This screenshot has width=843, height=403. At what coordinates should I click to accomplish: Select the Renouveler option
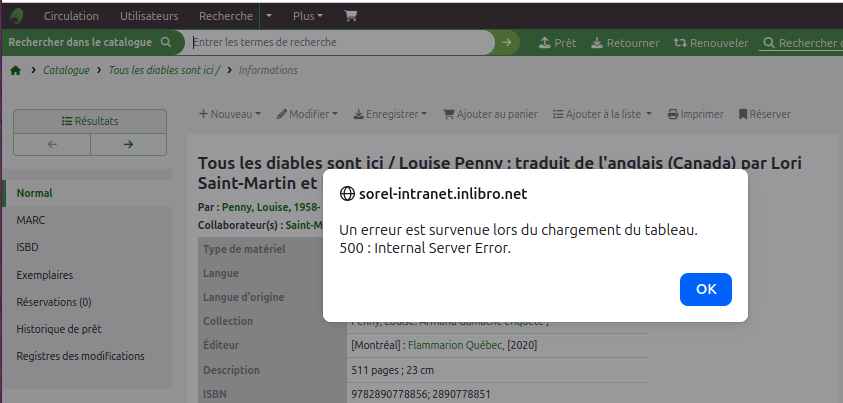[x=711, y=43]
